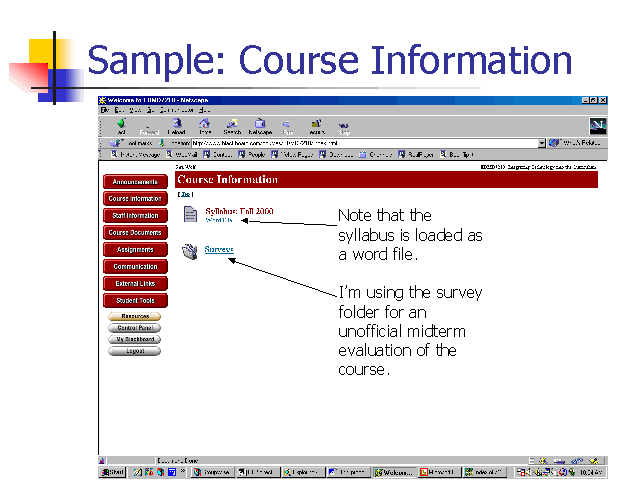The height and width of the screenshot is (480, 640).
Task: Click the system tray clock
Action: (591, 472)
